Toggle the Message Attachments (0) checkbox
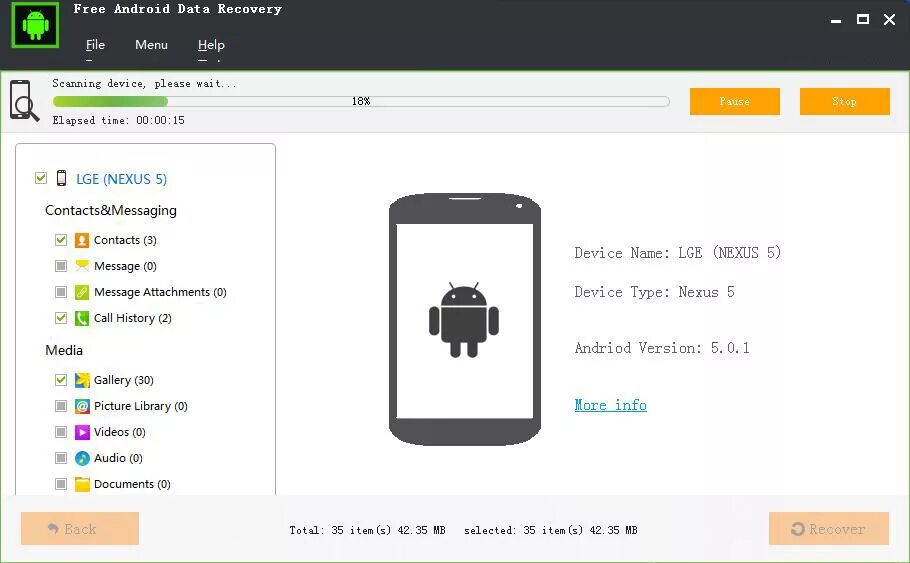This screenshot has height=563, width=910. 61,291
